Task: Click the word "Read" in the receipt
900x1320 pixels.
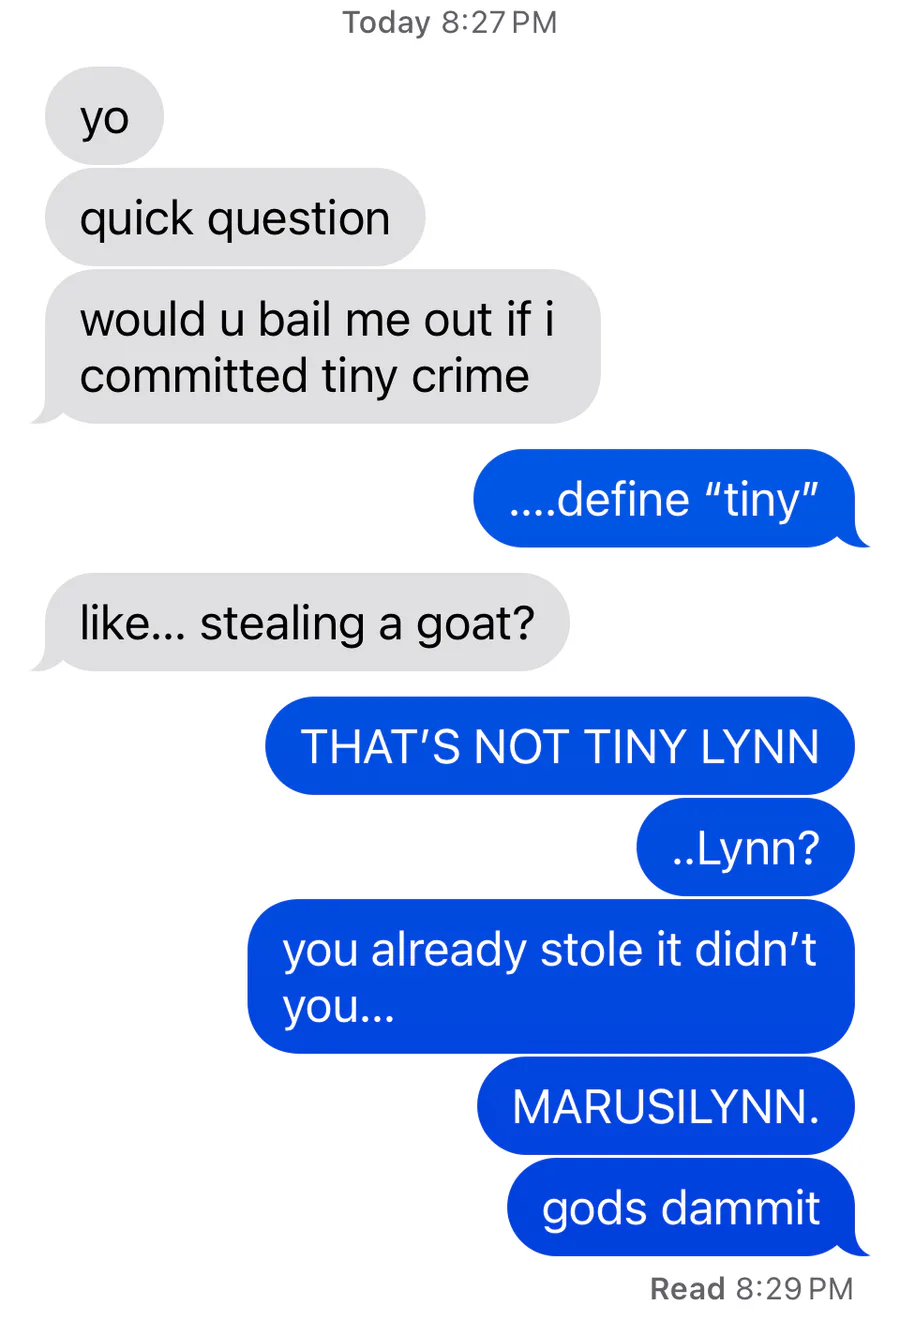Action: [687, 1289]
